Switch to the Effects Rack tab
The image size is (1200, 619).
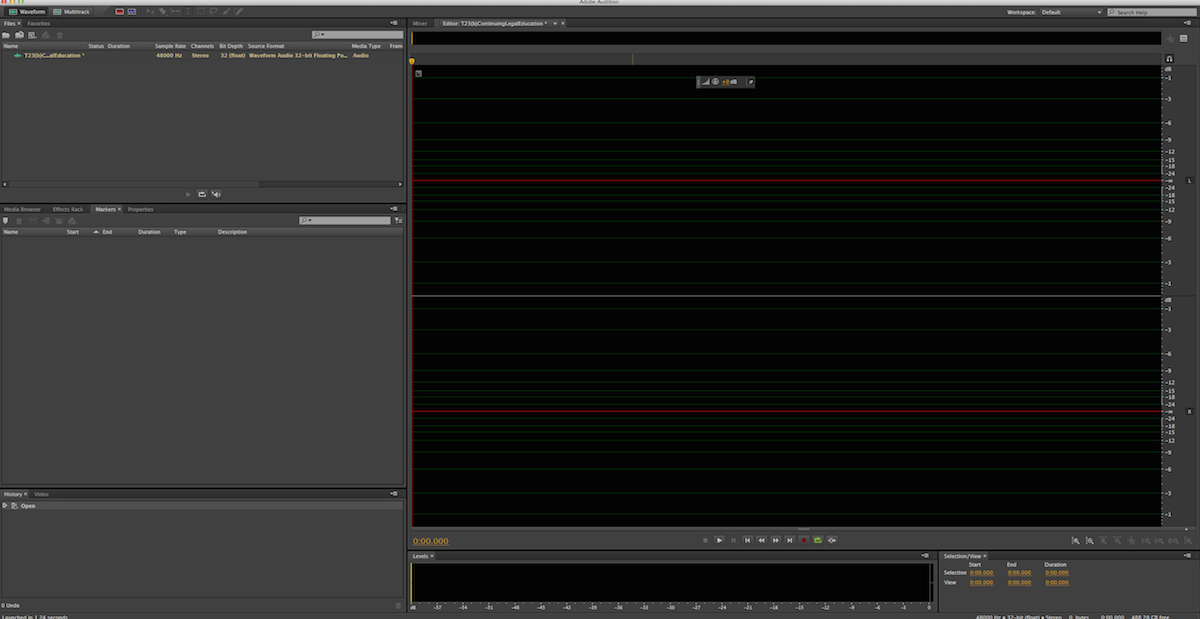[68, 209]
